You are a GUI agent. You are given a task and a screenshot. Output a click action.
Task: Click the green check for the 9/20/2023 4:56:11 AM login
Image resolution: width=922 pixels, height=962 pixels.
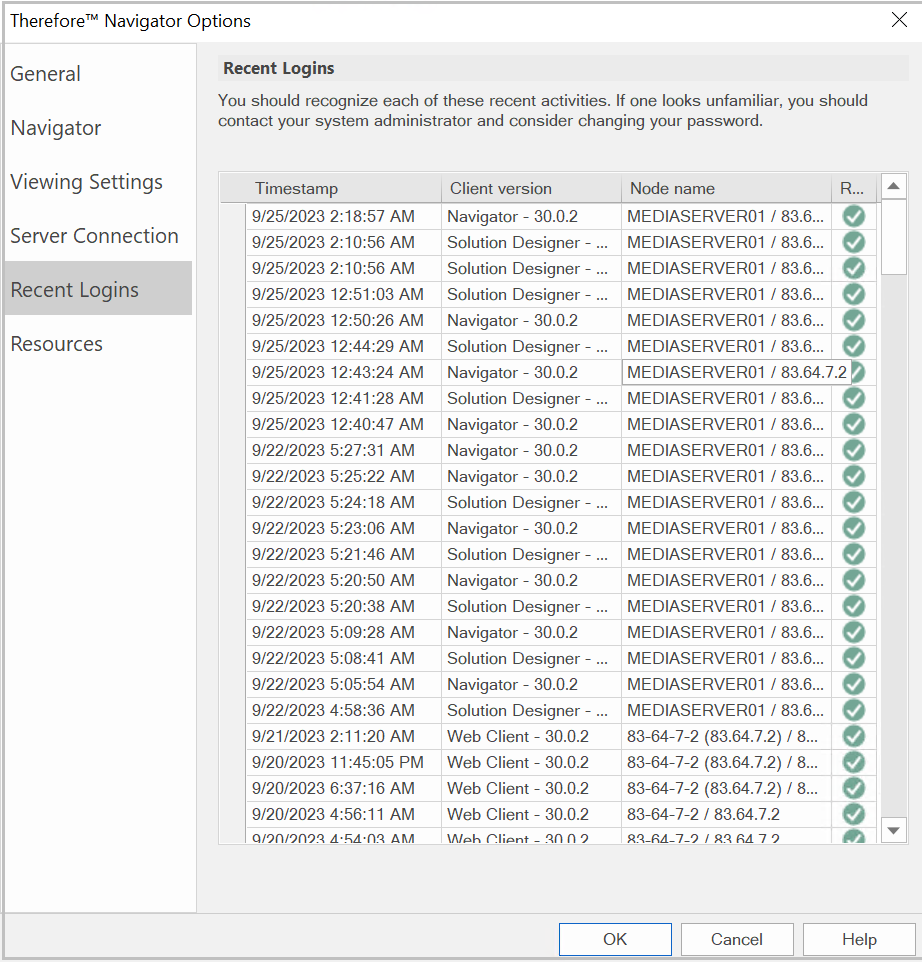pyautogui.click(x=854, y=814)
